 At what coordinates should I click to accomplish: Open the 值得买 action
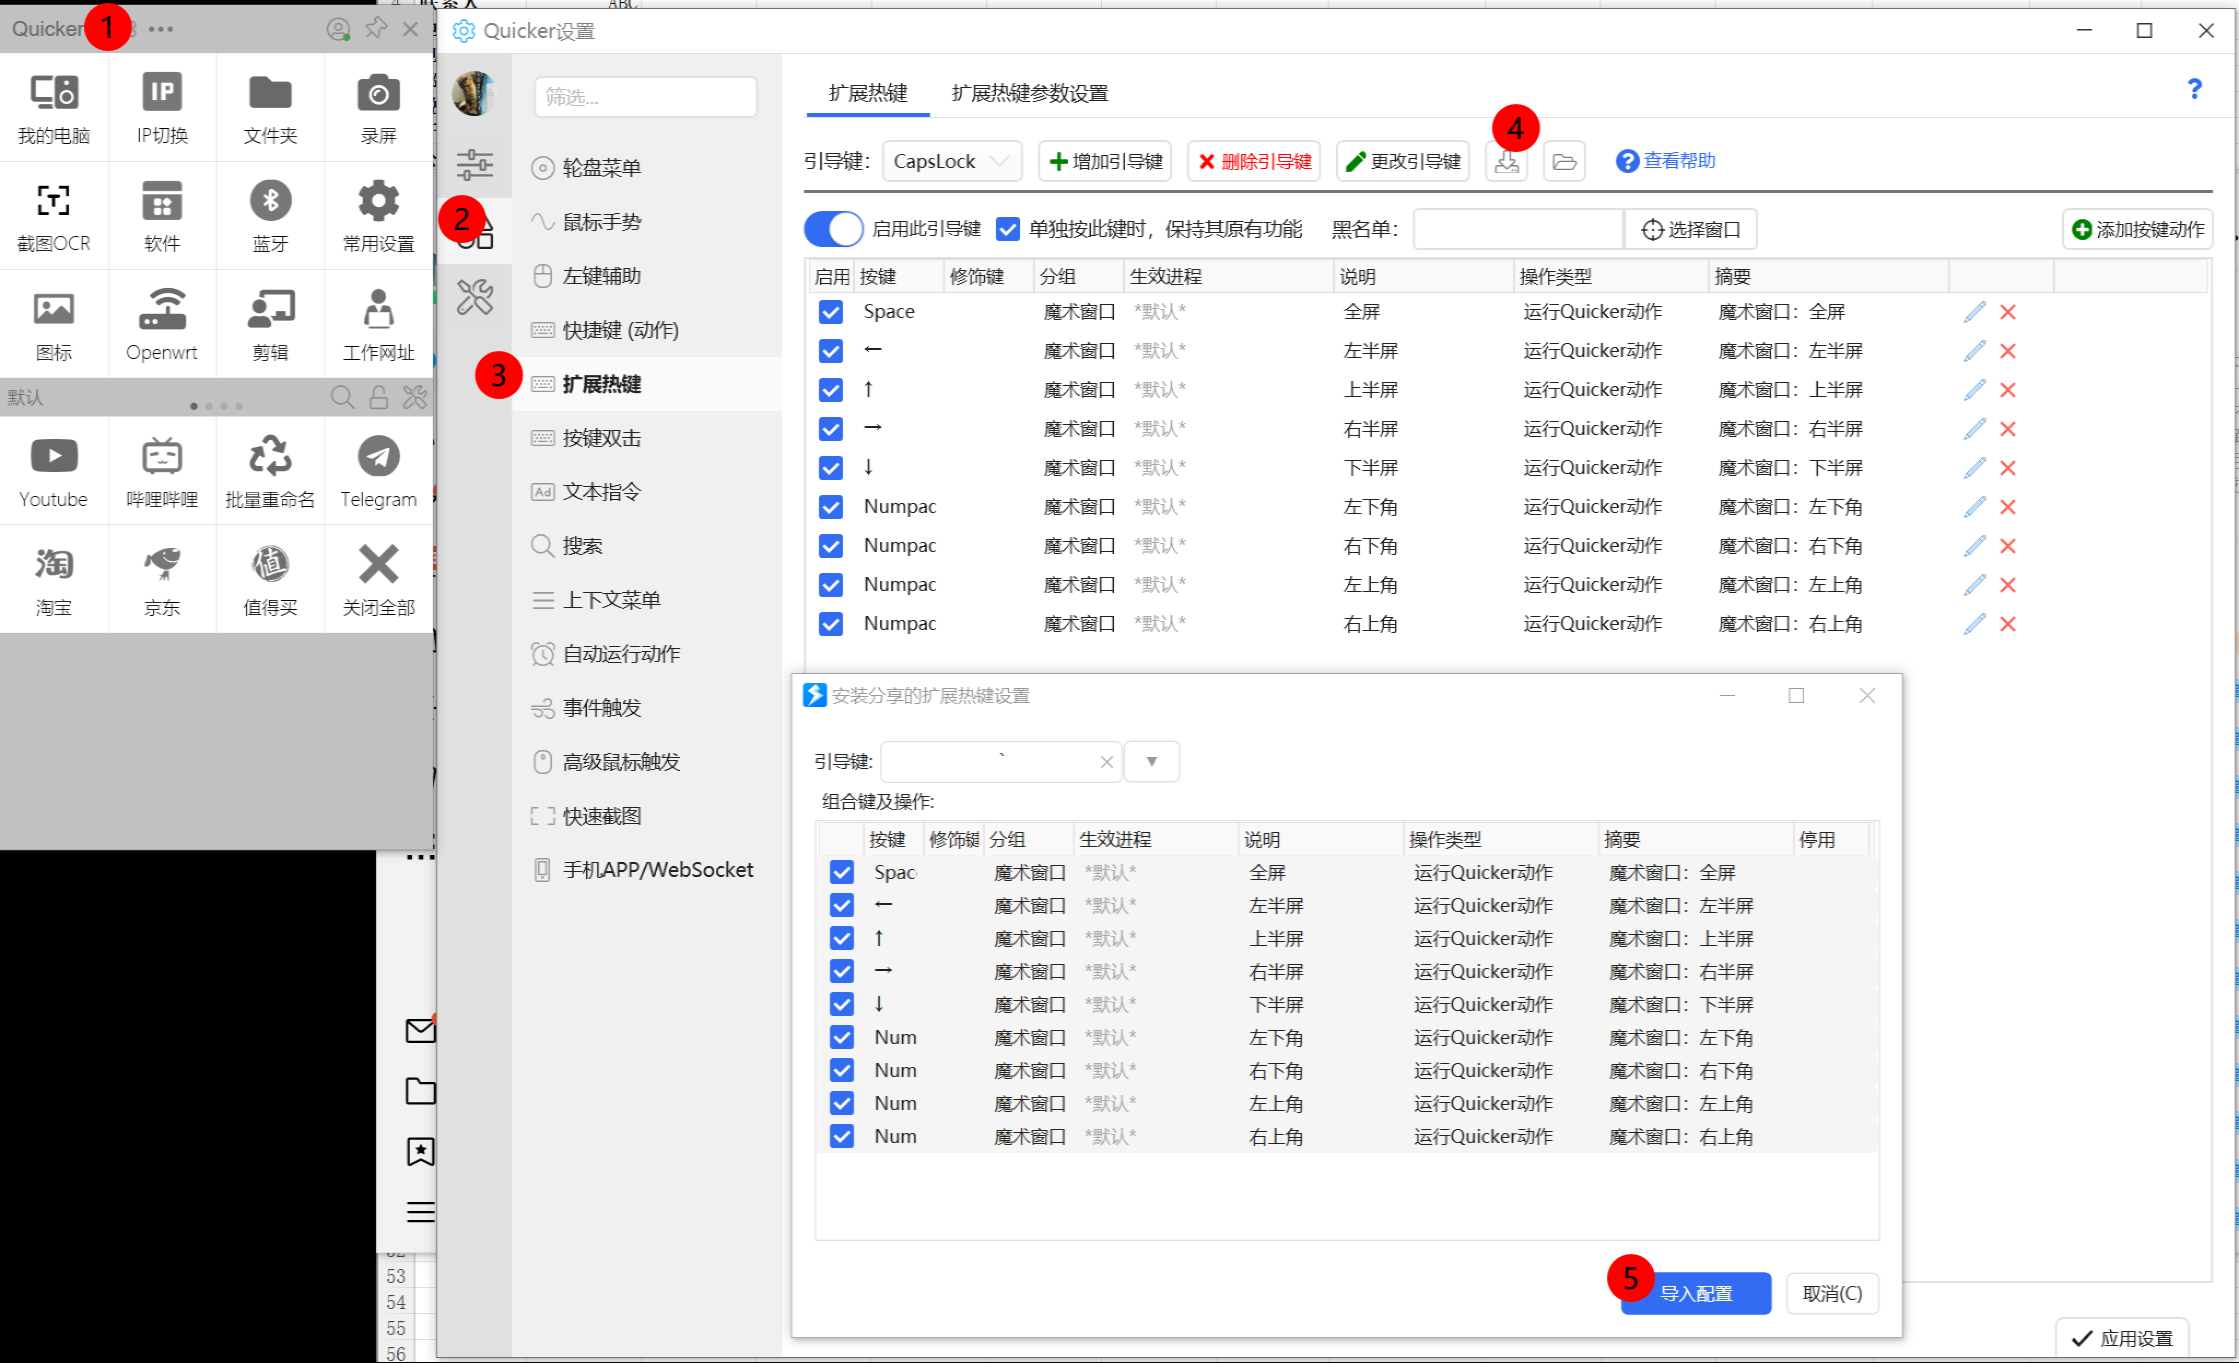click(x=270, y=579)
